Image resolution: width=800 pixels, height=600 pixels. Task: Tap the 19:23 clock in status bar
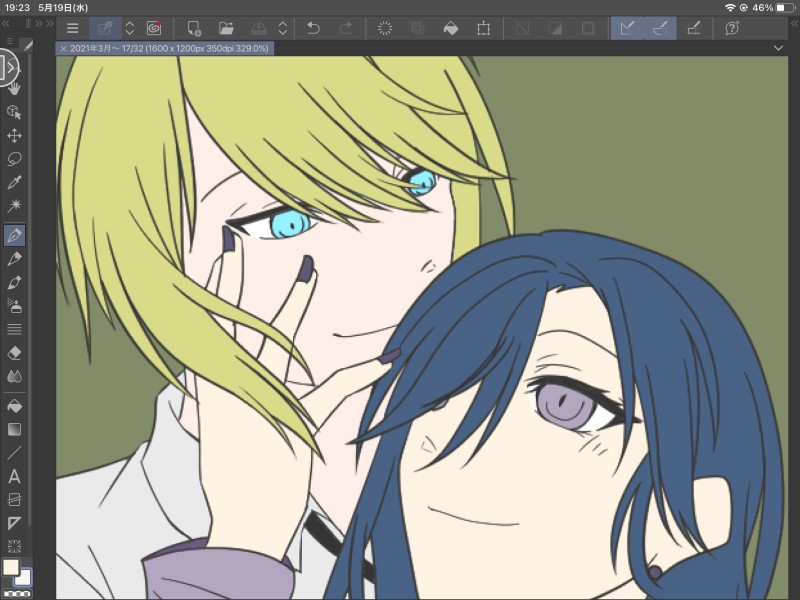[17, 8]
